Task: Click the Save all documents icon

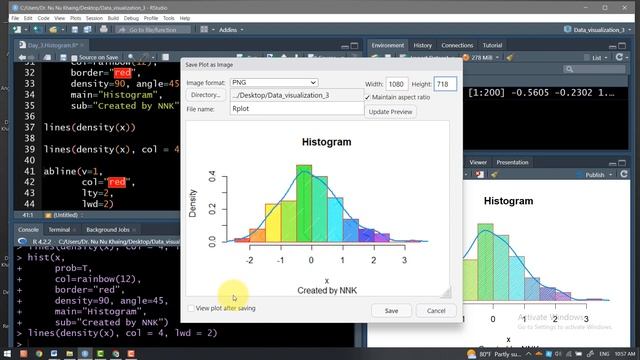Action: [x=87, y=29]
